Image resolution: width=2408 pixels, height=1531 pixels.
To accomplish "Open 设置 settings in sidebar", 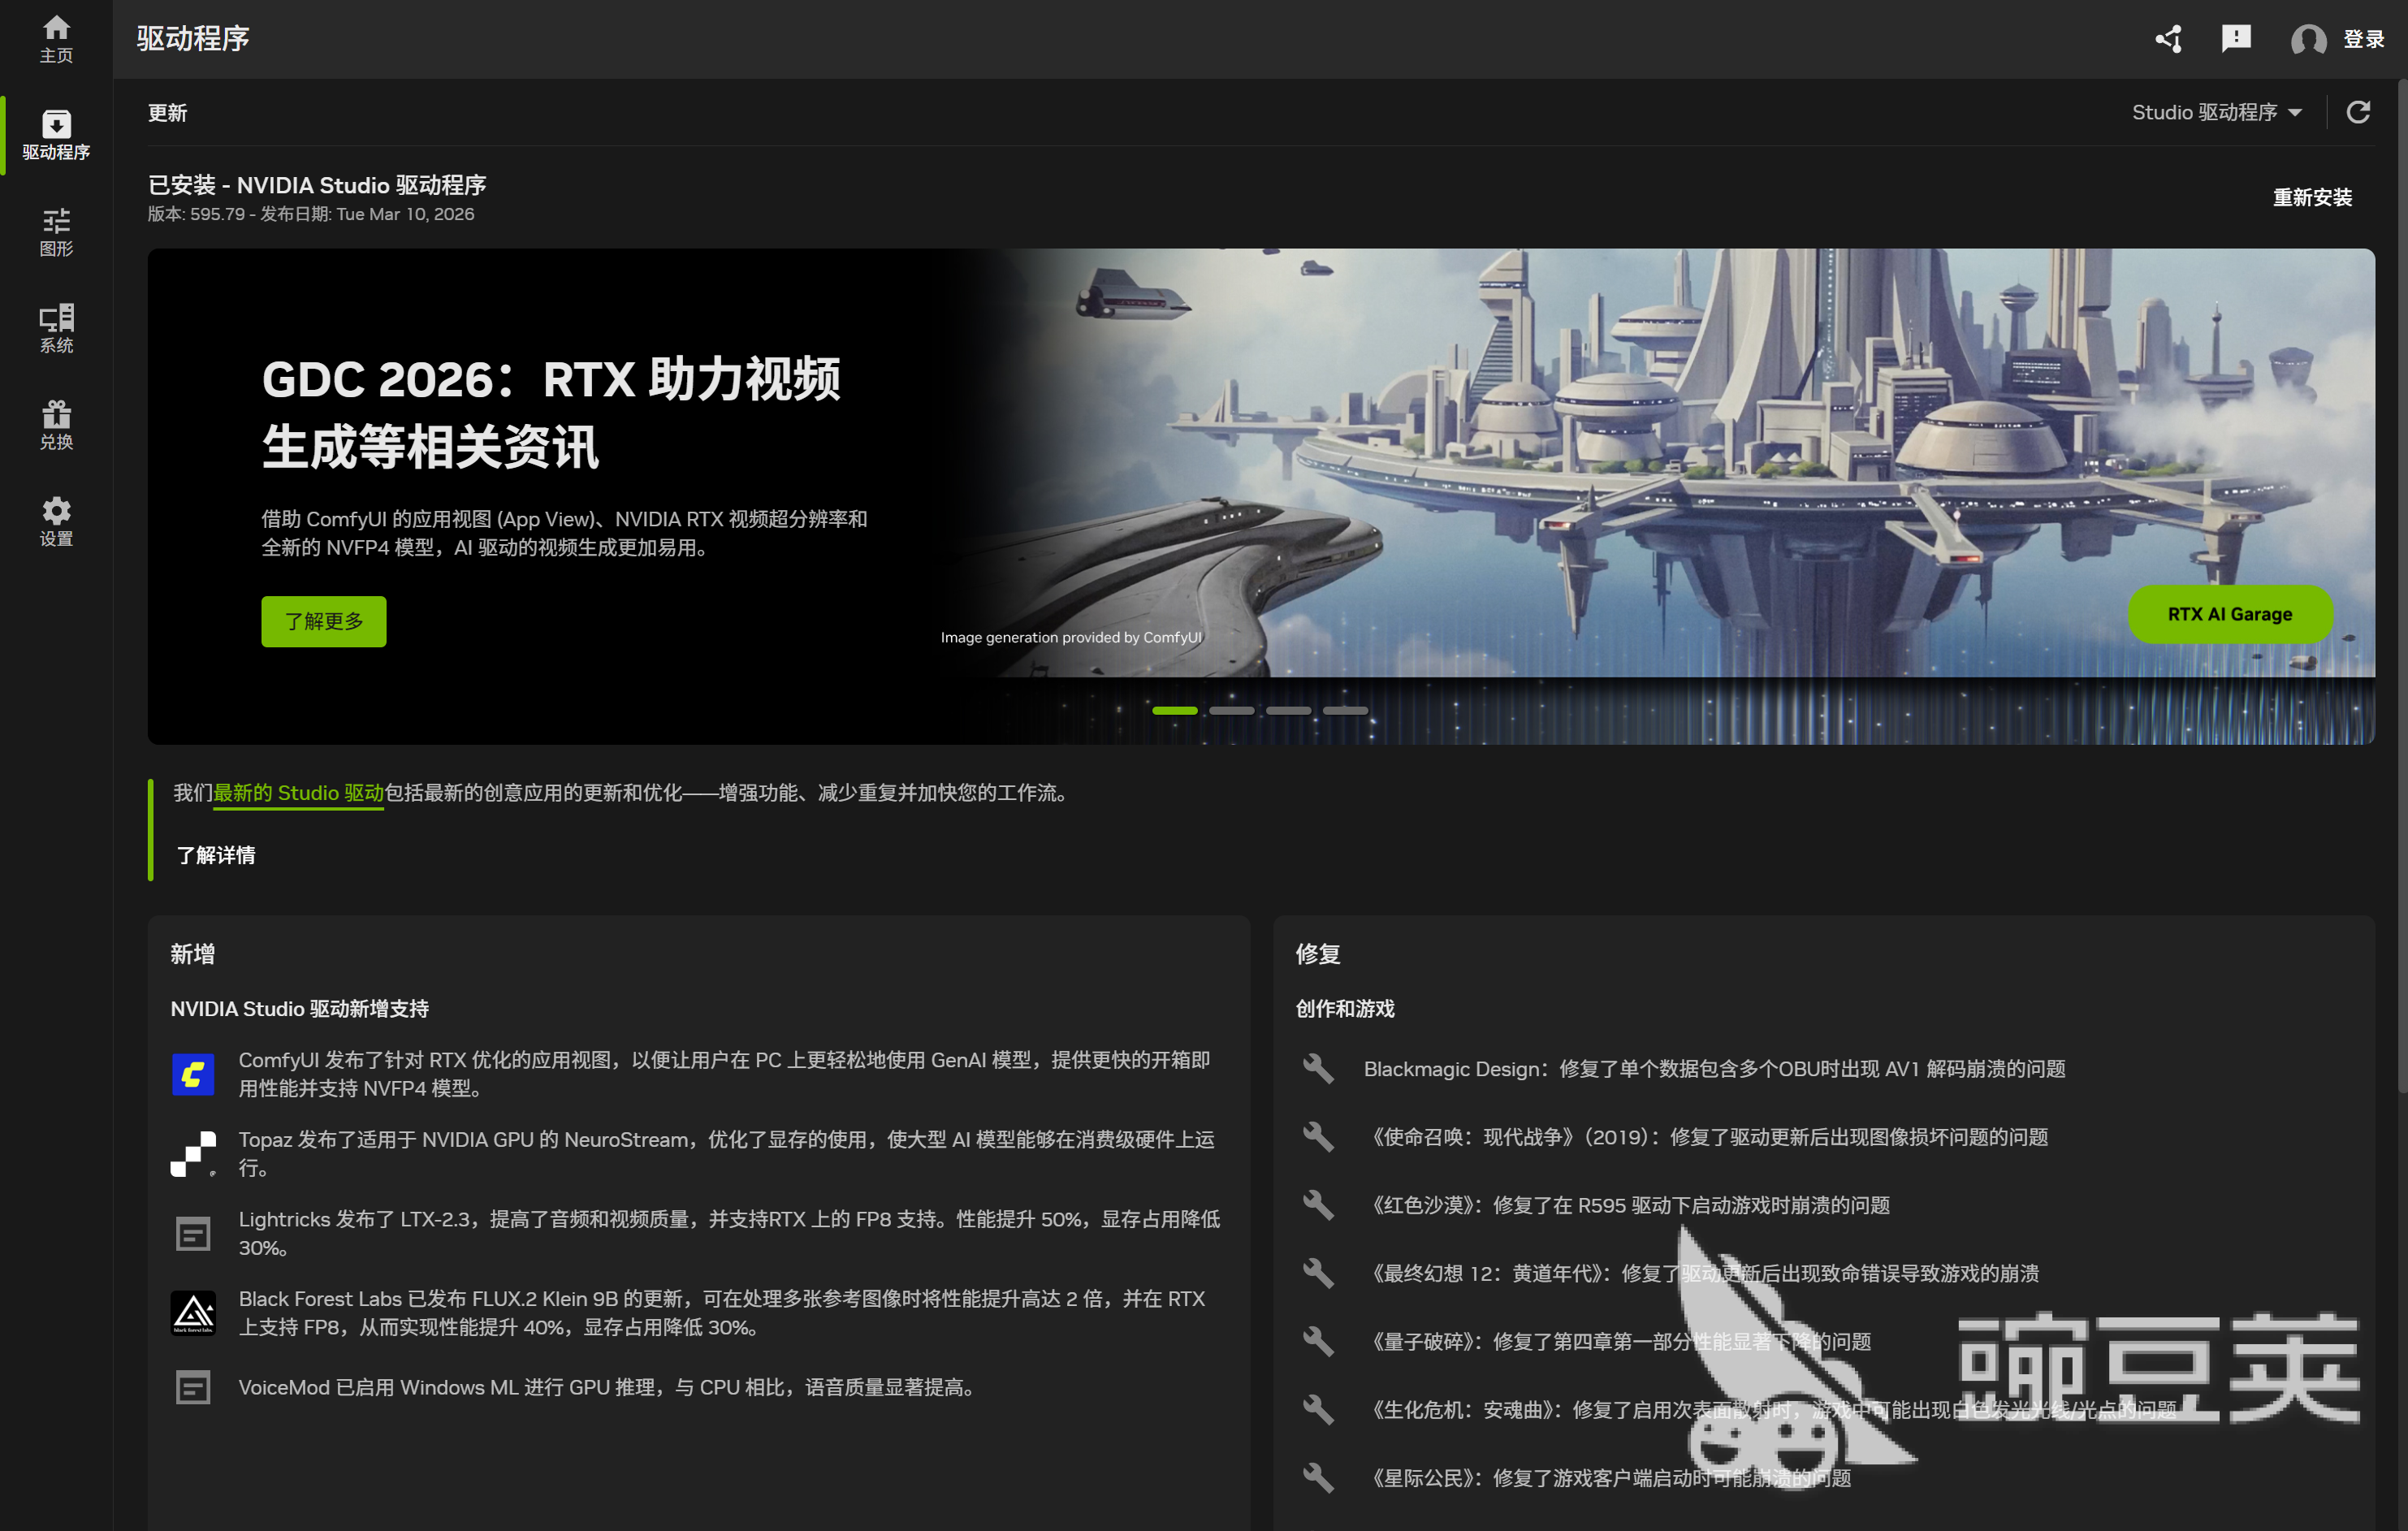I will click(56, 522).
